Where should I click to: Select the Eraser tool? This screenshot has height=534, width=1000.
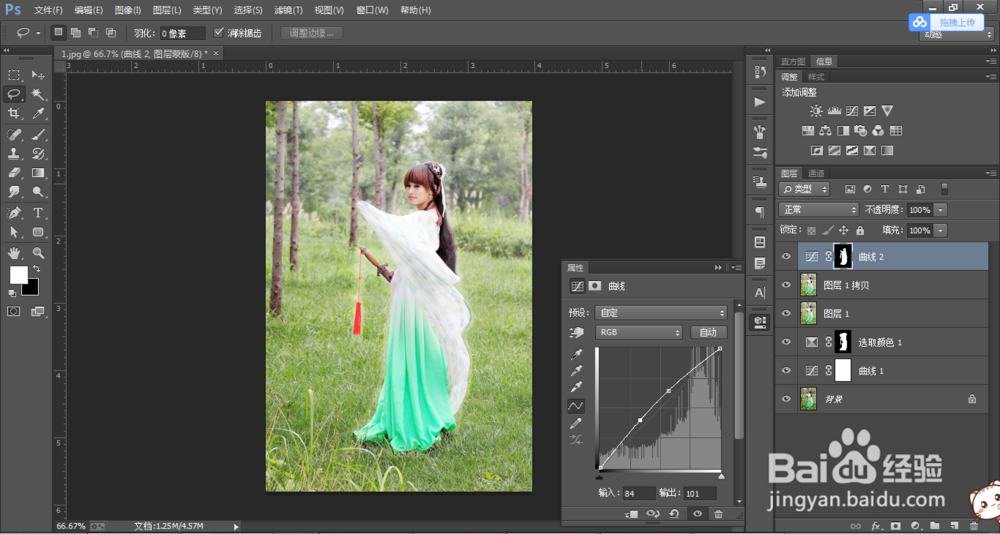pos(14,172)
